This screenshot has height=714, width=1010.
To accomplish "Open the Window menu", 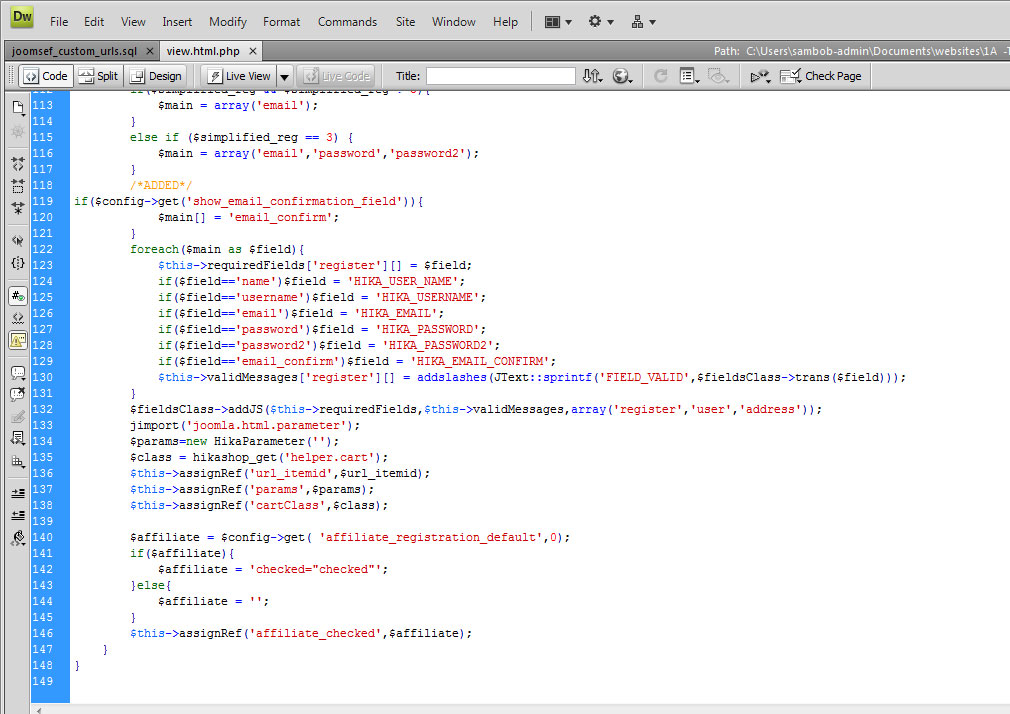I will pyautogui.click(x=453, y=22).
